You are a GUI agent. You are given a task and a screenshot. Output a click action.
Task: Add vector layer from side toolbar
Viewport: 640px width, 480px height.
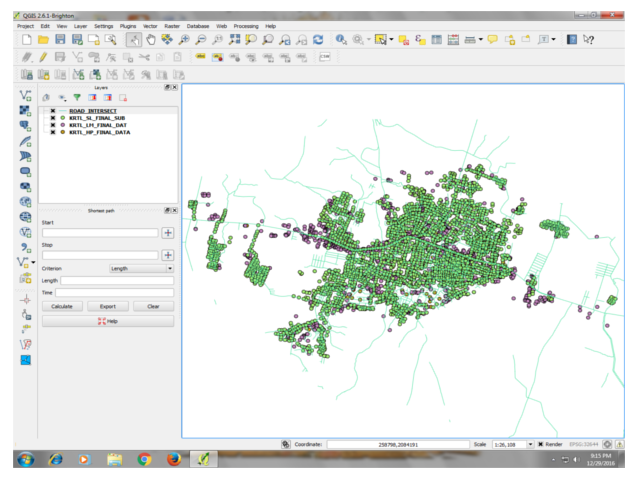point(25,96)
